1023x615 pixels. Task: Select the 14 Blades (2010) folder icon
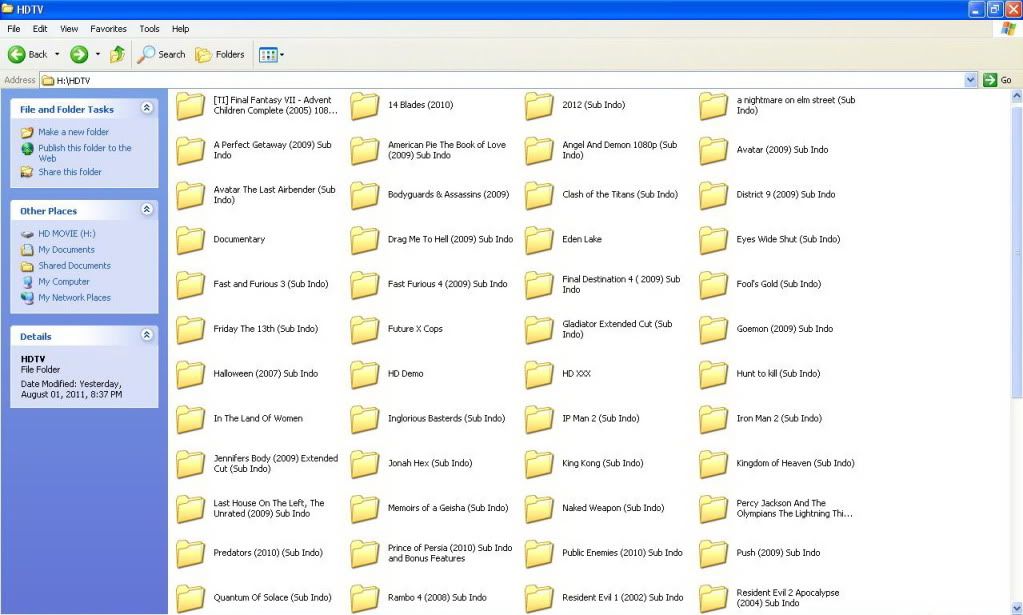365,106
